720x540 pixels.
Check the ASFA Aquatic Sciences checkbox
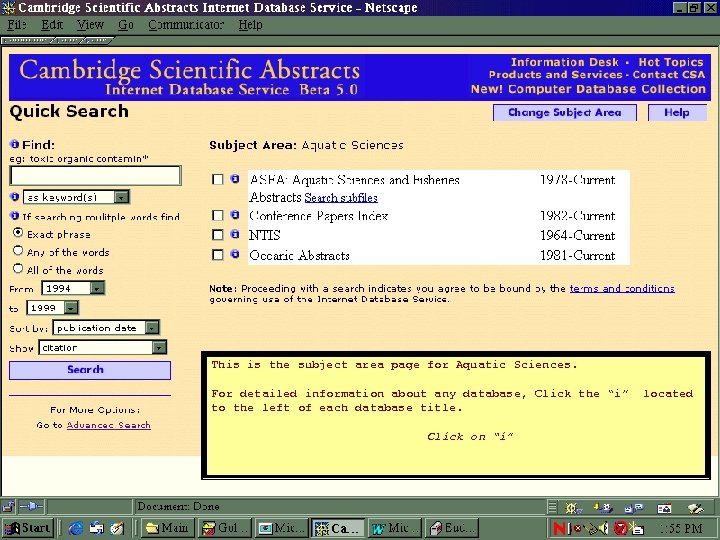218,179
